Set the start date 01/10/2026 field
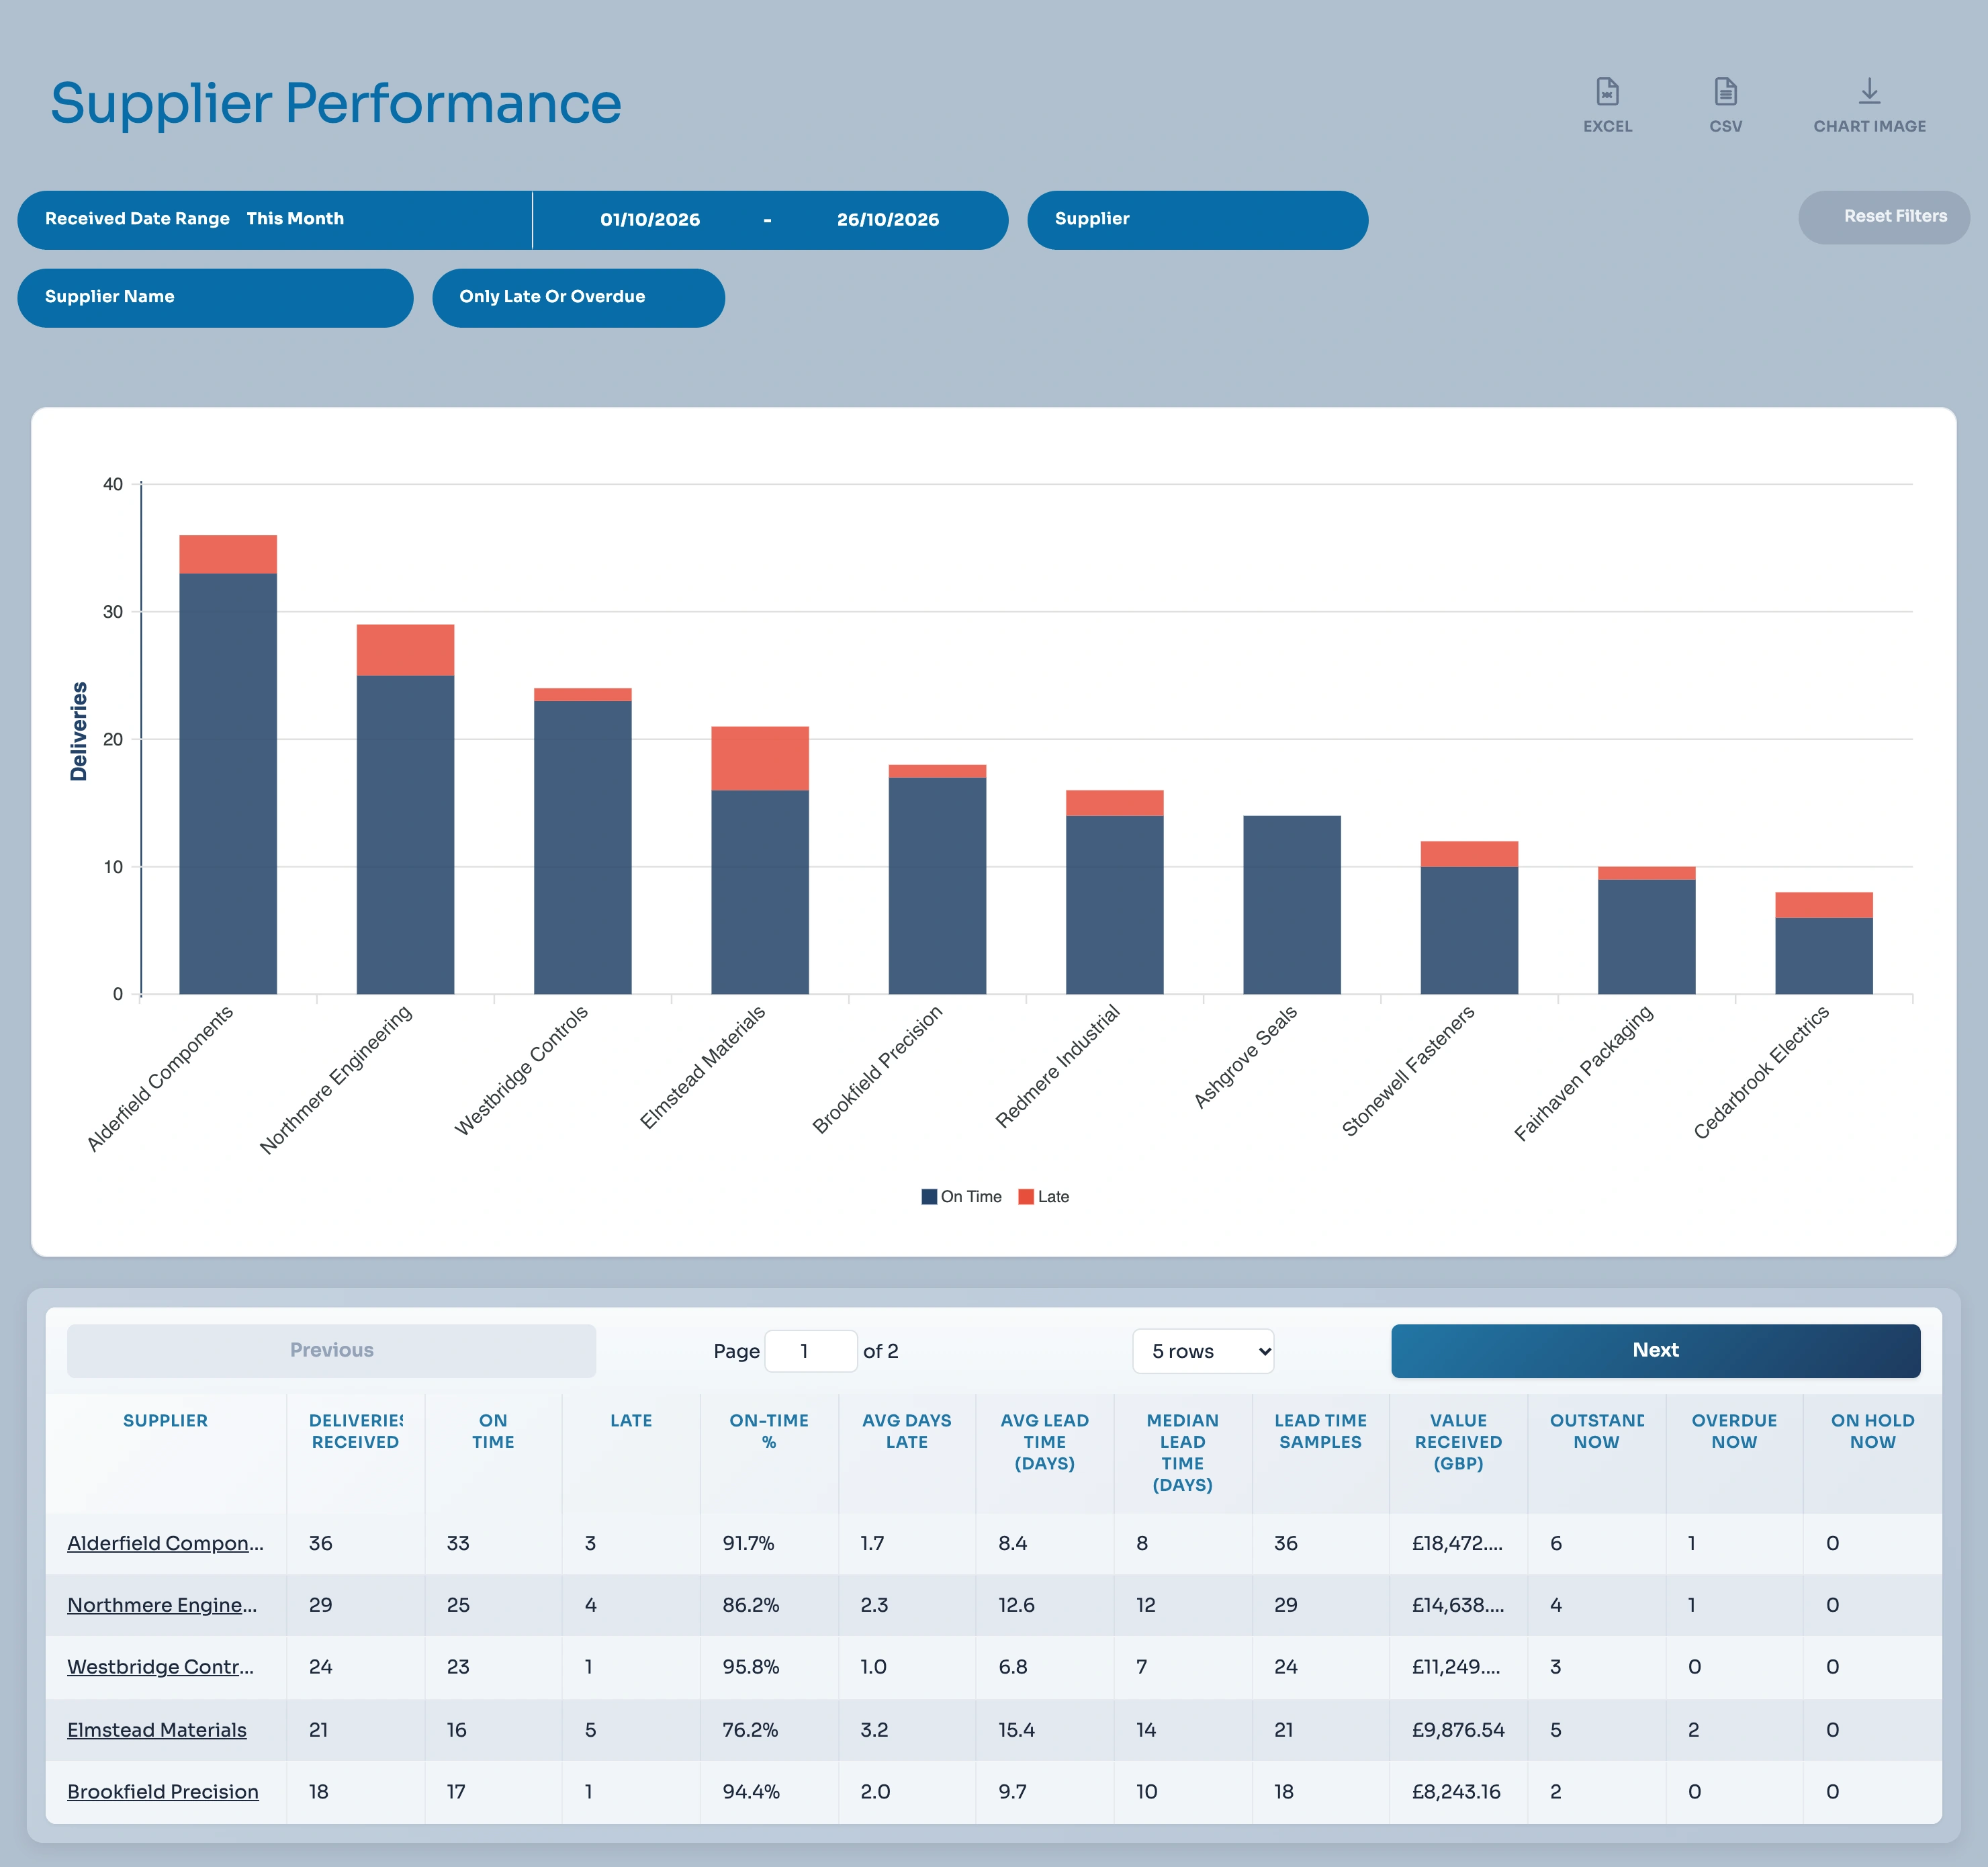 click(650, 219)
